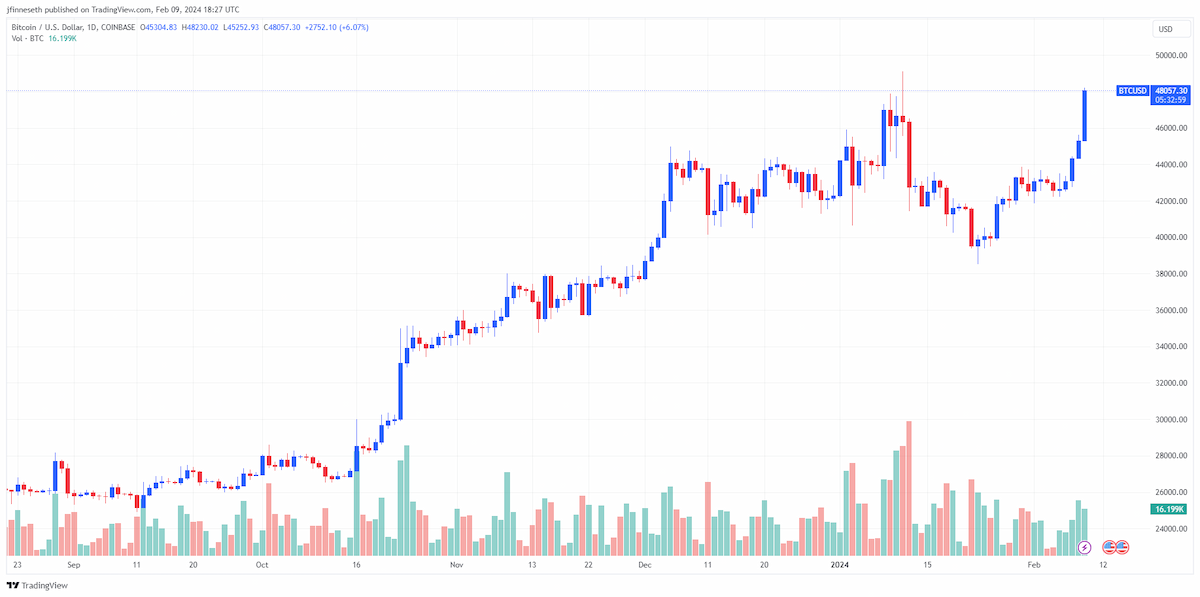Viewport: 1200px width, 597px height.
Task: Click the Sep label on the time axis
Action: click(x=72, y=565)
